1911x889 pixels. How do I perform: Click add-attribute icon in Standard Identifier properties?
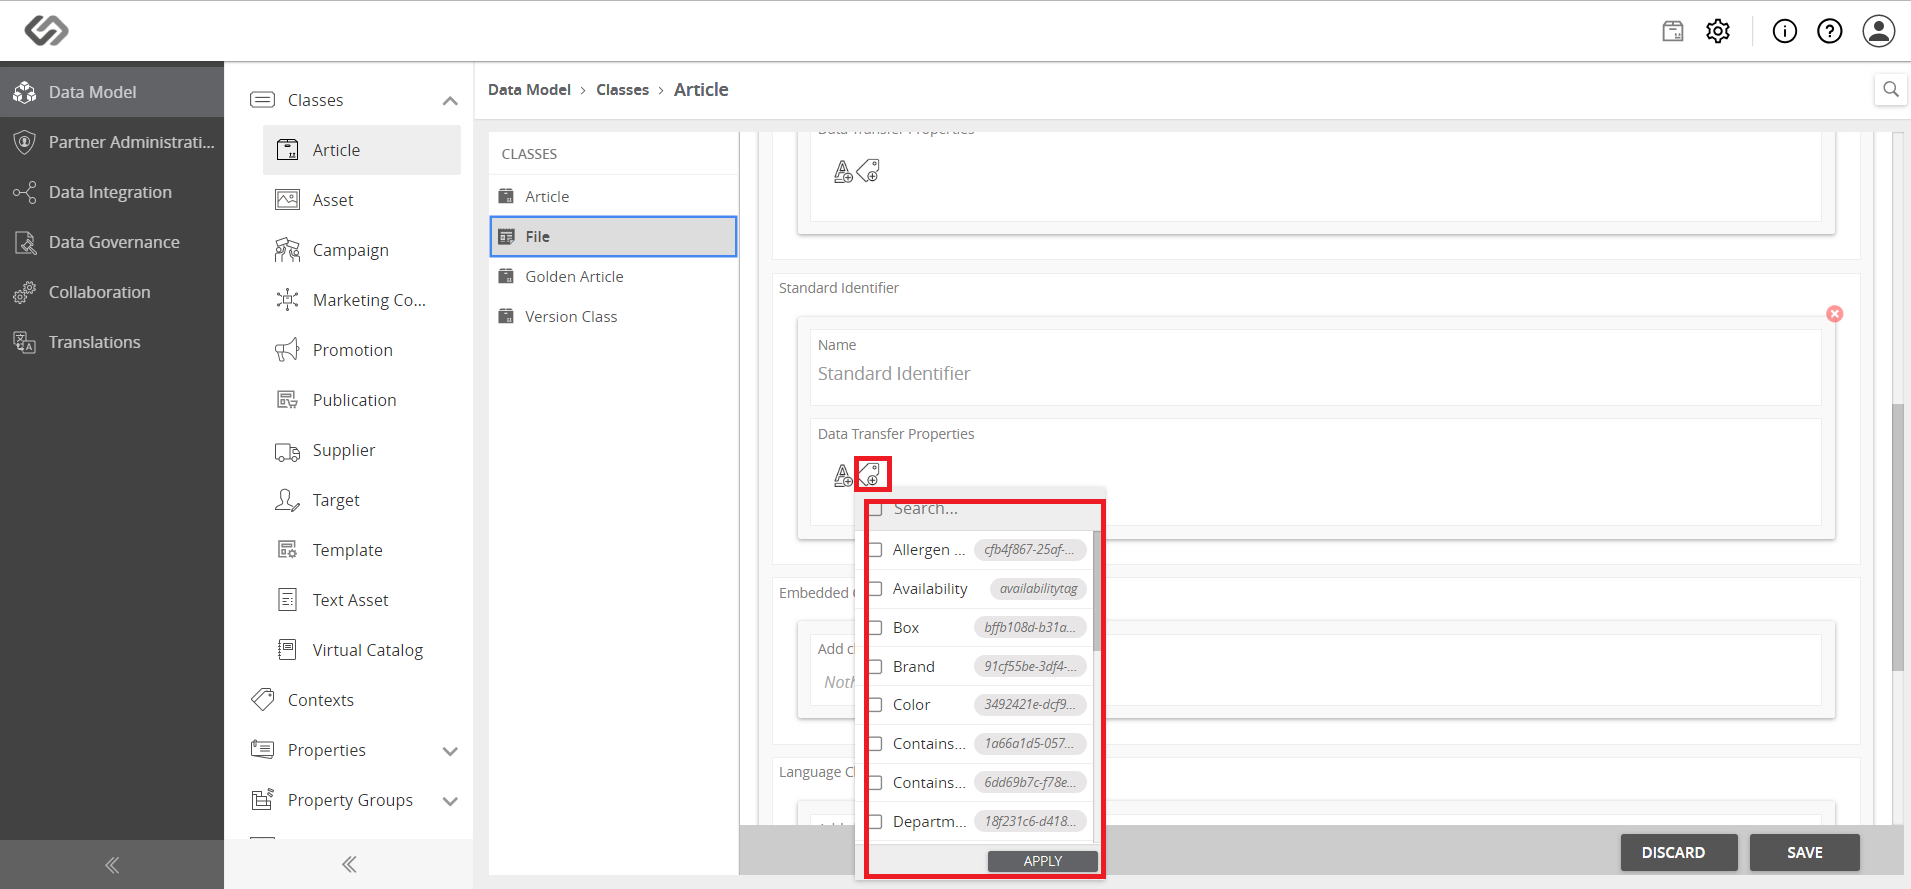point(843,476)
